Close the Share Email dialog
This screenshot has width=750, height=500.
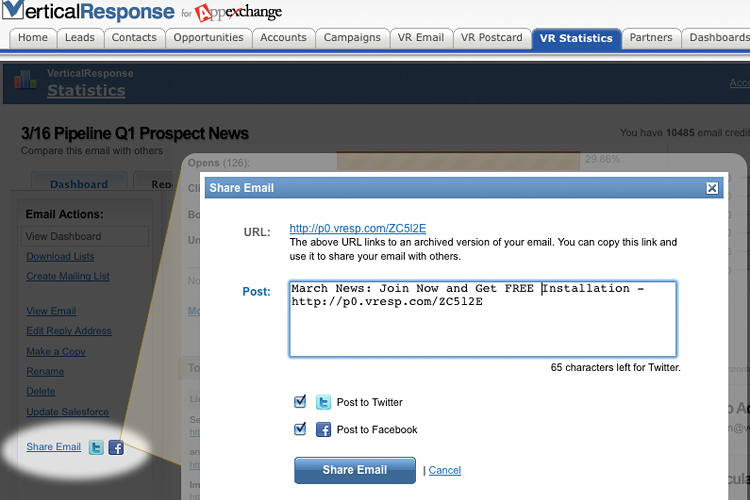[x=712, y=188]
